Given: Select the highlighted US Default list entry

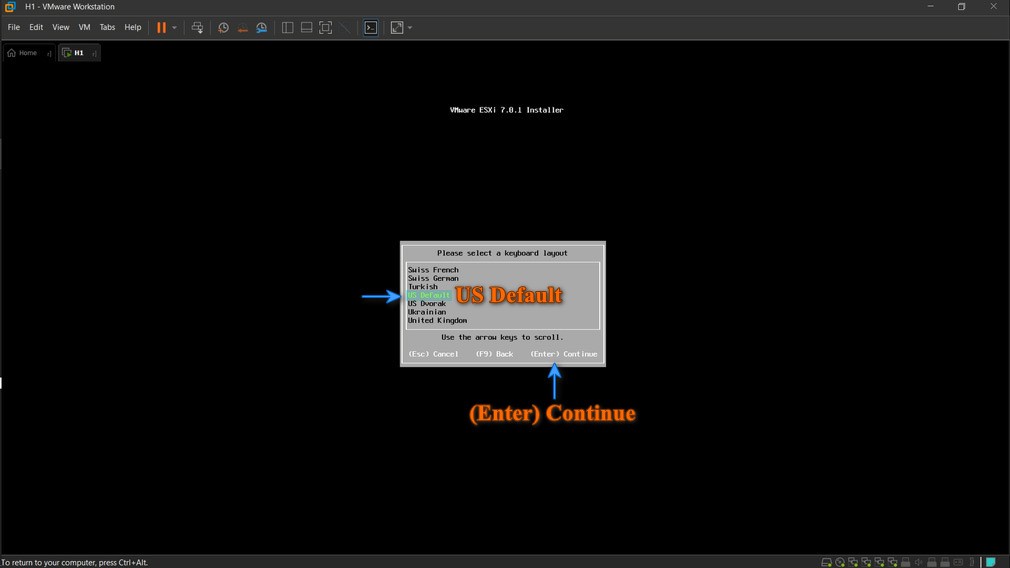Looking at the screenshot, I should 428,295.
